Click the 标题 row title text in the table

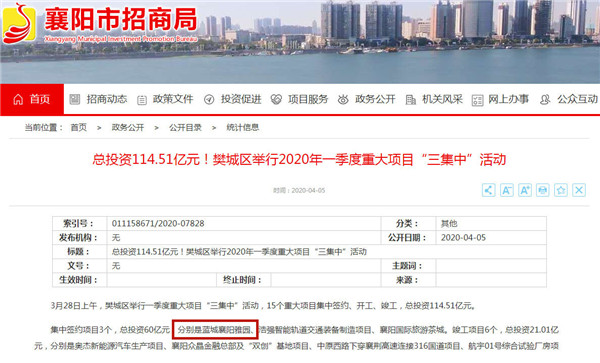click(x=239, y=252)
